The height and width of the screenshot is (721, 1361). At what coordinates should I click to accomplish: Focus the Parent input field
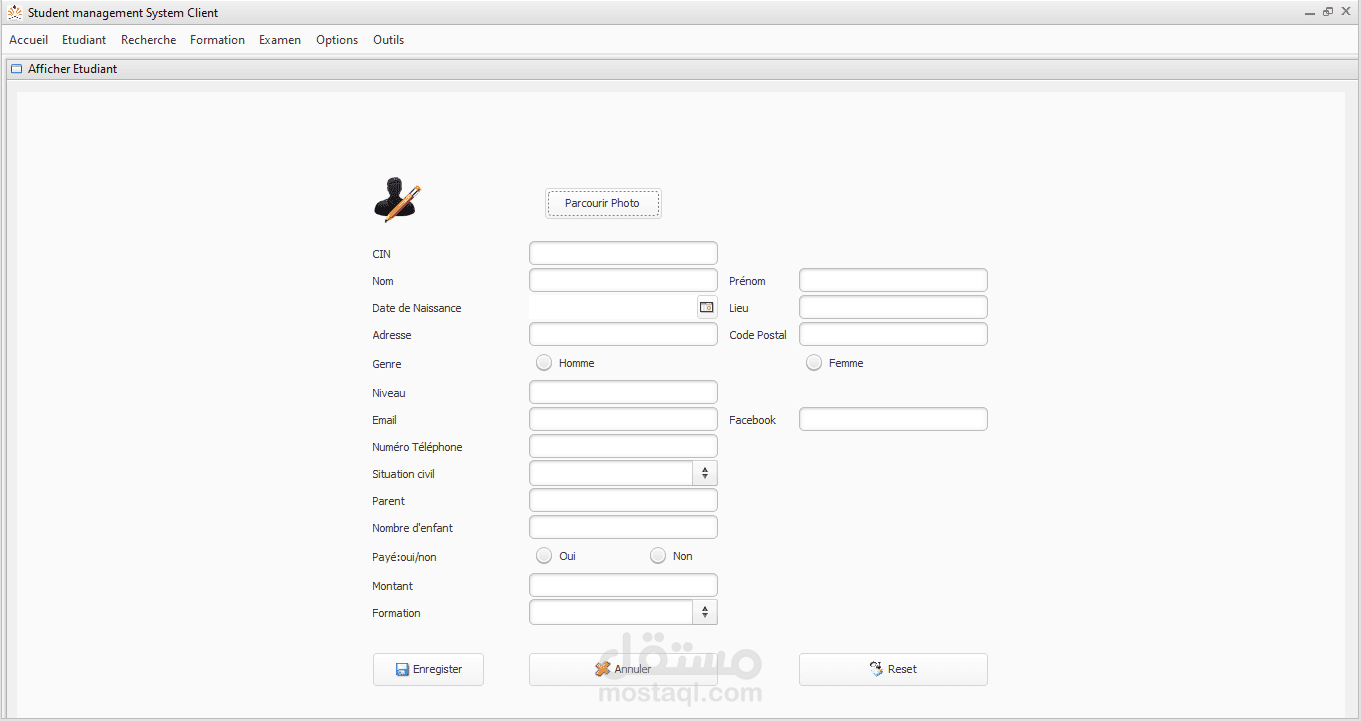(x=623, y=500)
